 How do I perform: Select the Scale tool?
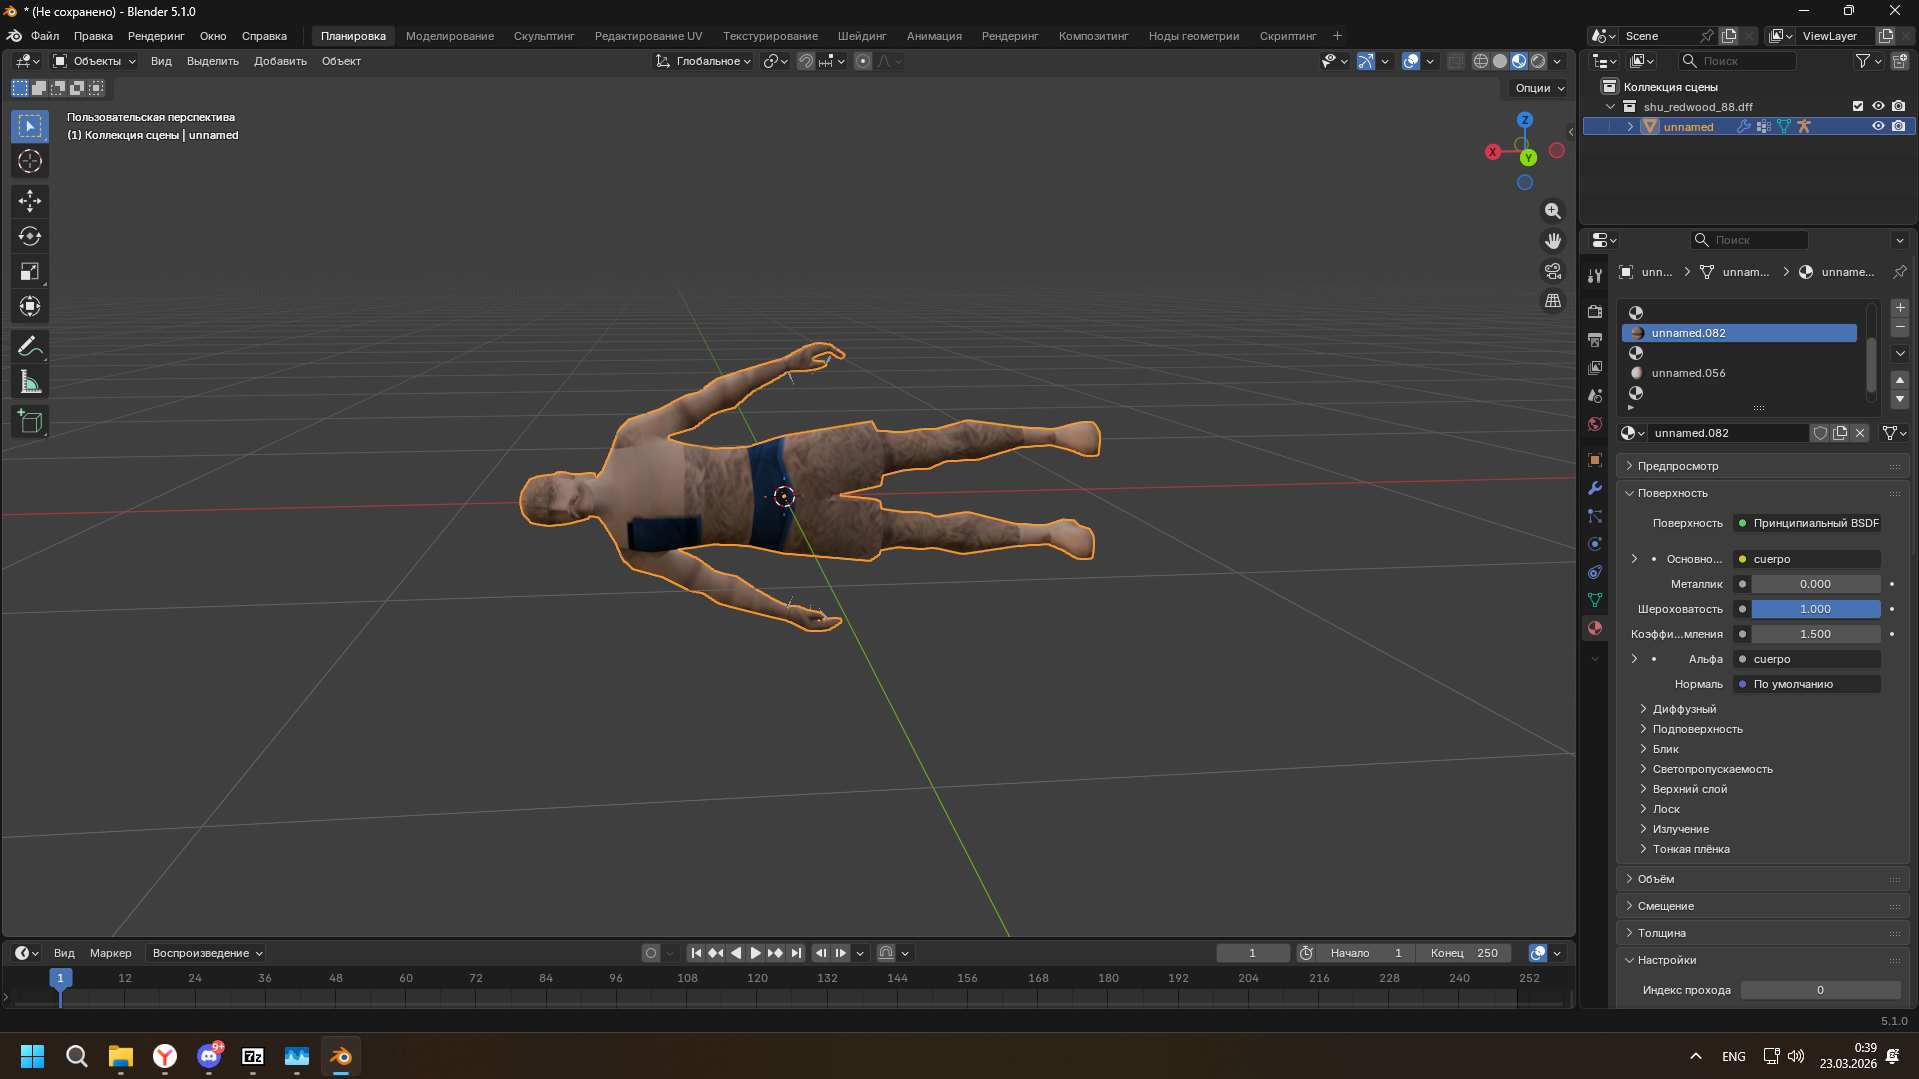coord(30,272)
